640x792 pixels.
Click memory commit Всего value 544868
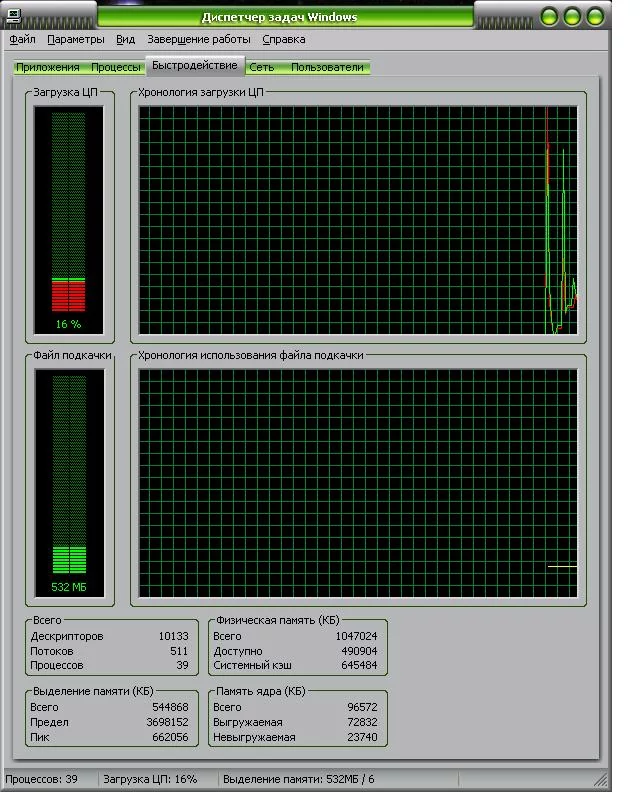[x=170, y=707]
